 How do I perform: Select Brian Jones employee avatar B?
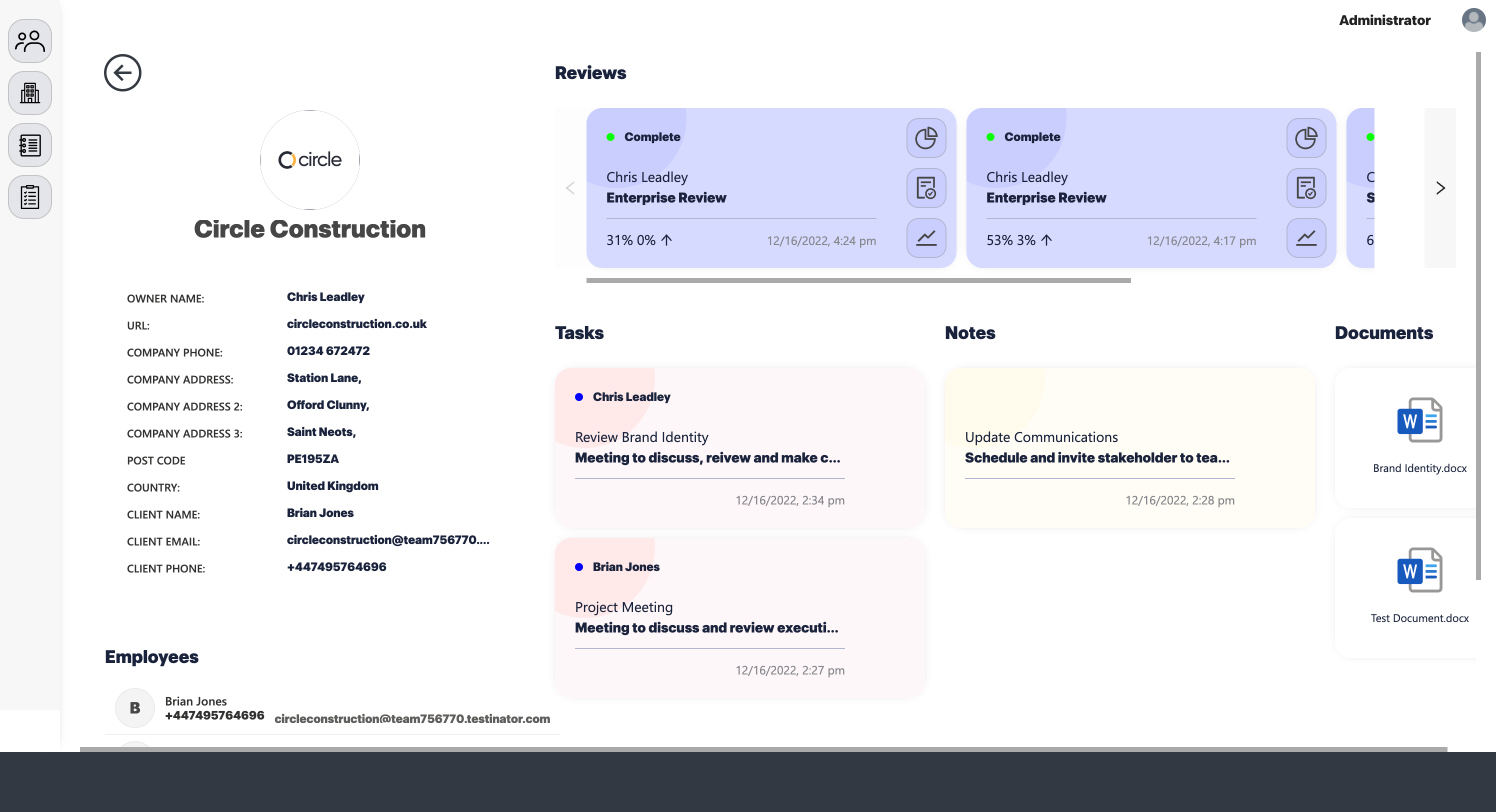135,708
